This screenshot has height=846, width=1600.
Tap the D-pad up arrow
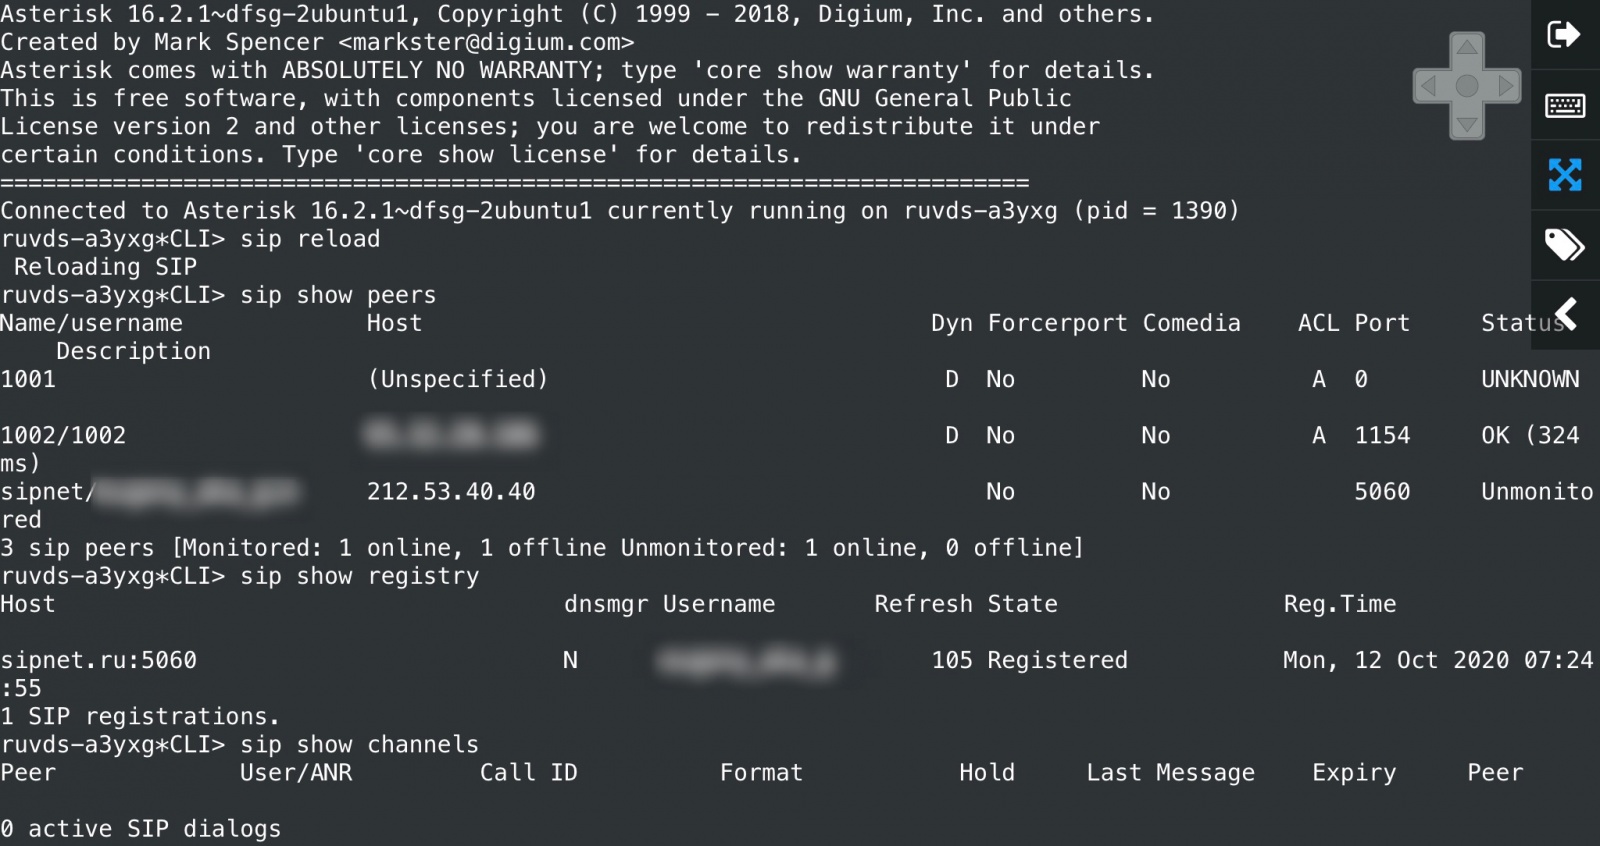[x=1467, y=47]
